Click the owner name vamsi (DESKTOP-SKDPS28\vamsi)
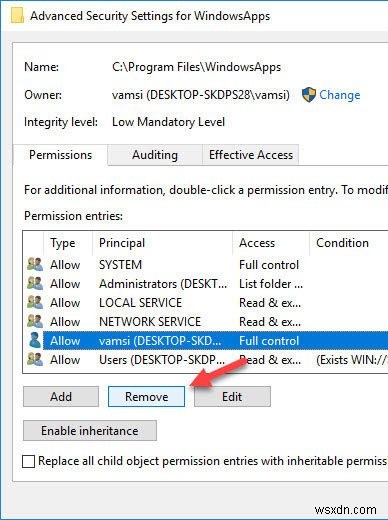 coord(201,95)
